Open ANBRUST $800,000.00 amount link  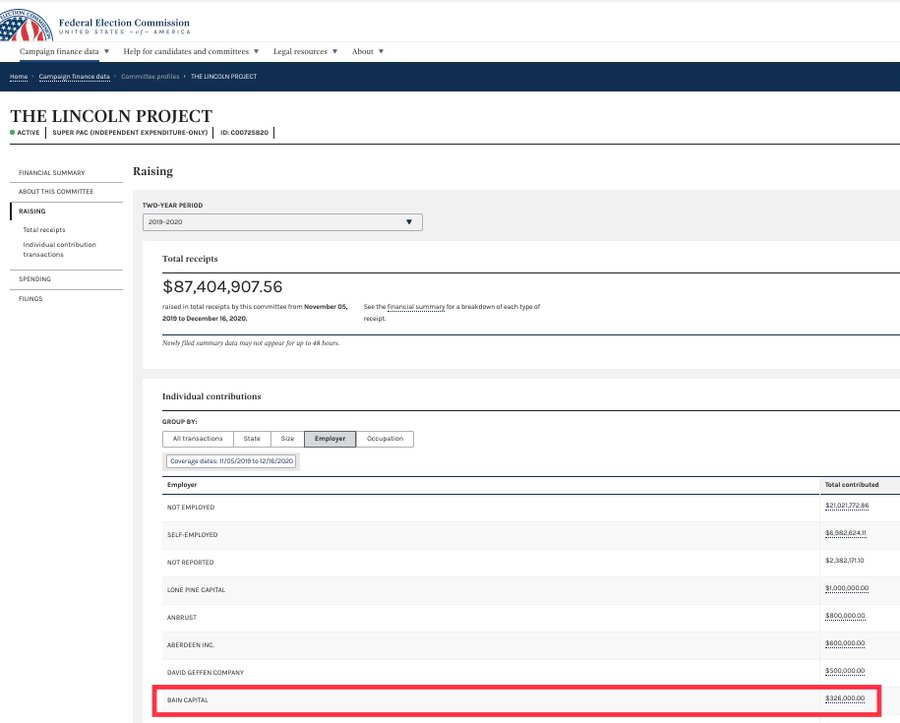click(x=845, y=616)
